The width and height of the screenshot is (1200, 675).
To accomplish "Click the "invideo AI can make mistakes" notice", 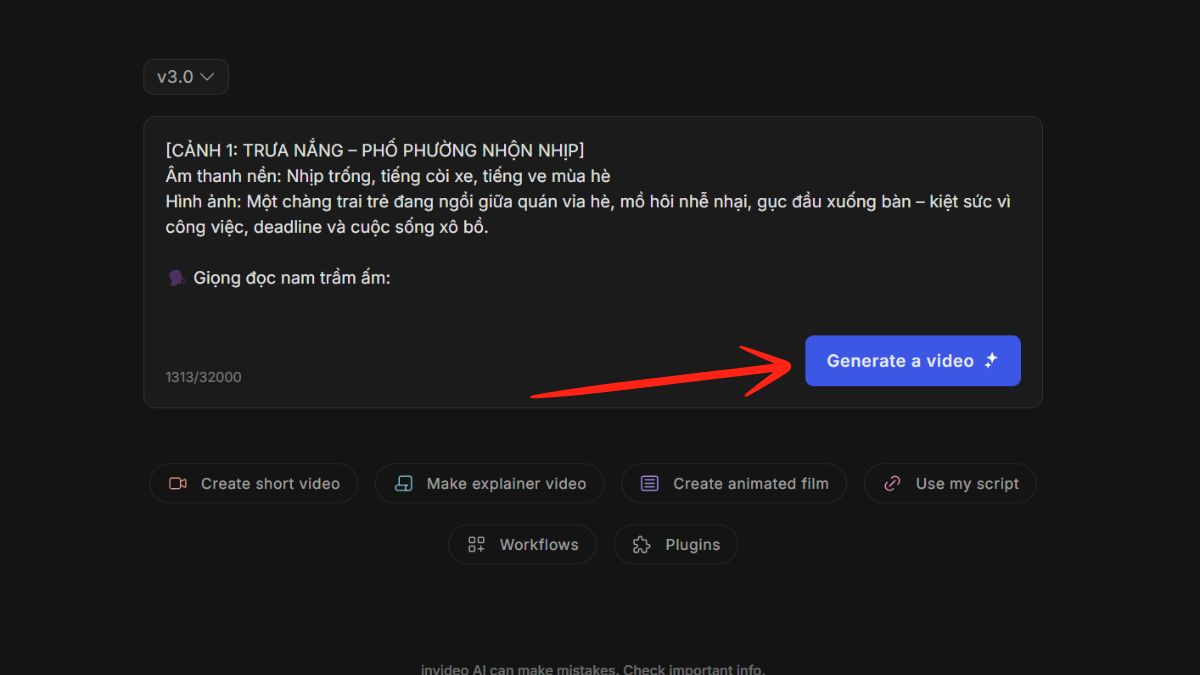I will [x=592, y=669].
